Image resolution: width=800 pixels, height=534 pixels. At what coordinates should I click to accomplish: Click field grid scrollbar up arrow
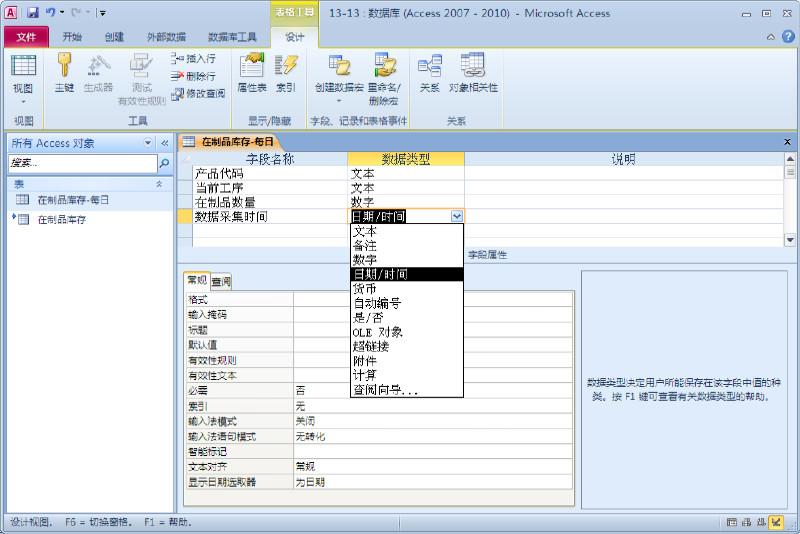(x=790, y=159)
